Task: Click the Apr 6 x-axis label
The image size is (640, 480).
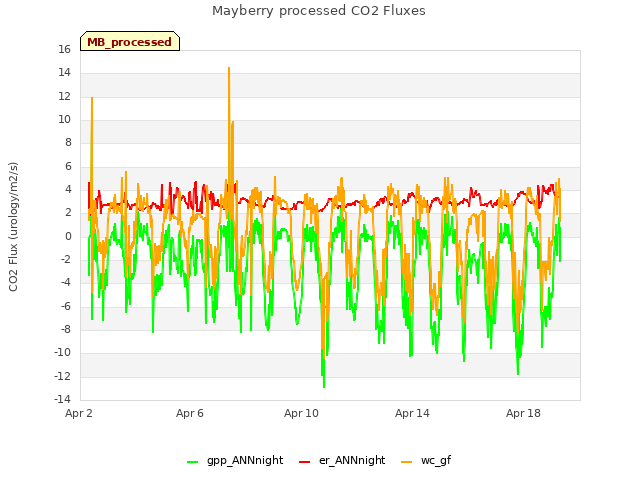Action: click(x=190, y=413)
